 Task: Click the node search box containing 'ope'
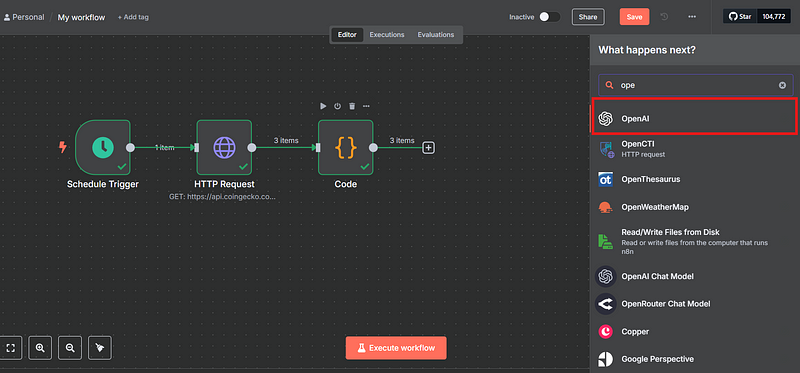(x=695, y=85)
